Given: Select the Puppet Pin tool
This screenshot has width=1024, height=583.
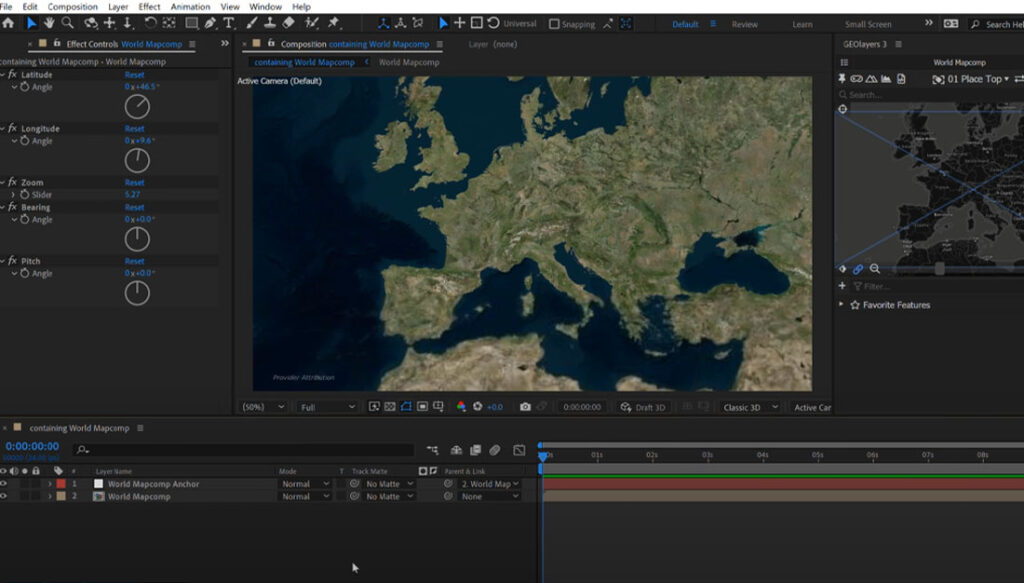Looking at the screenshot, I should [334, 24].
